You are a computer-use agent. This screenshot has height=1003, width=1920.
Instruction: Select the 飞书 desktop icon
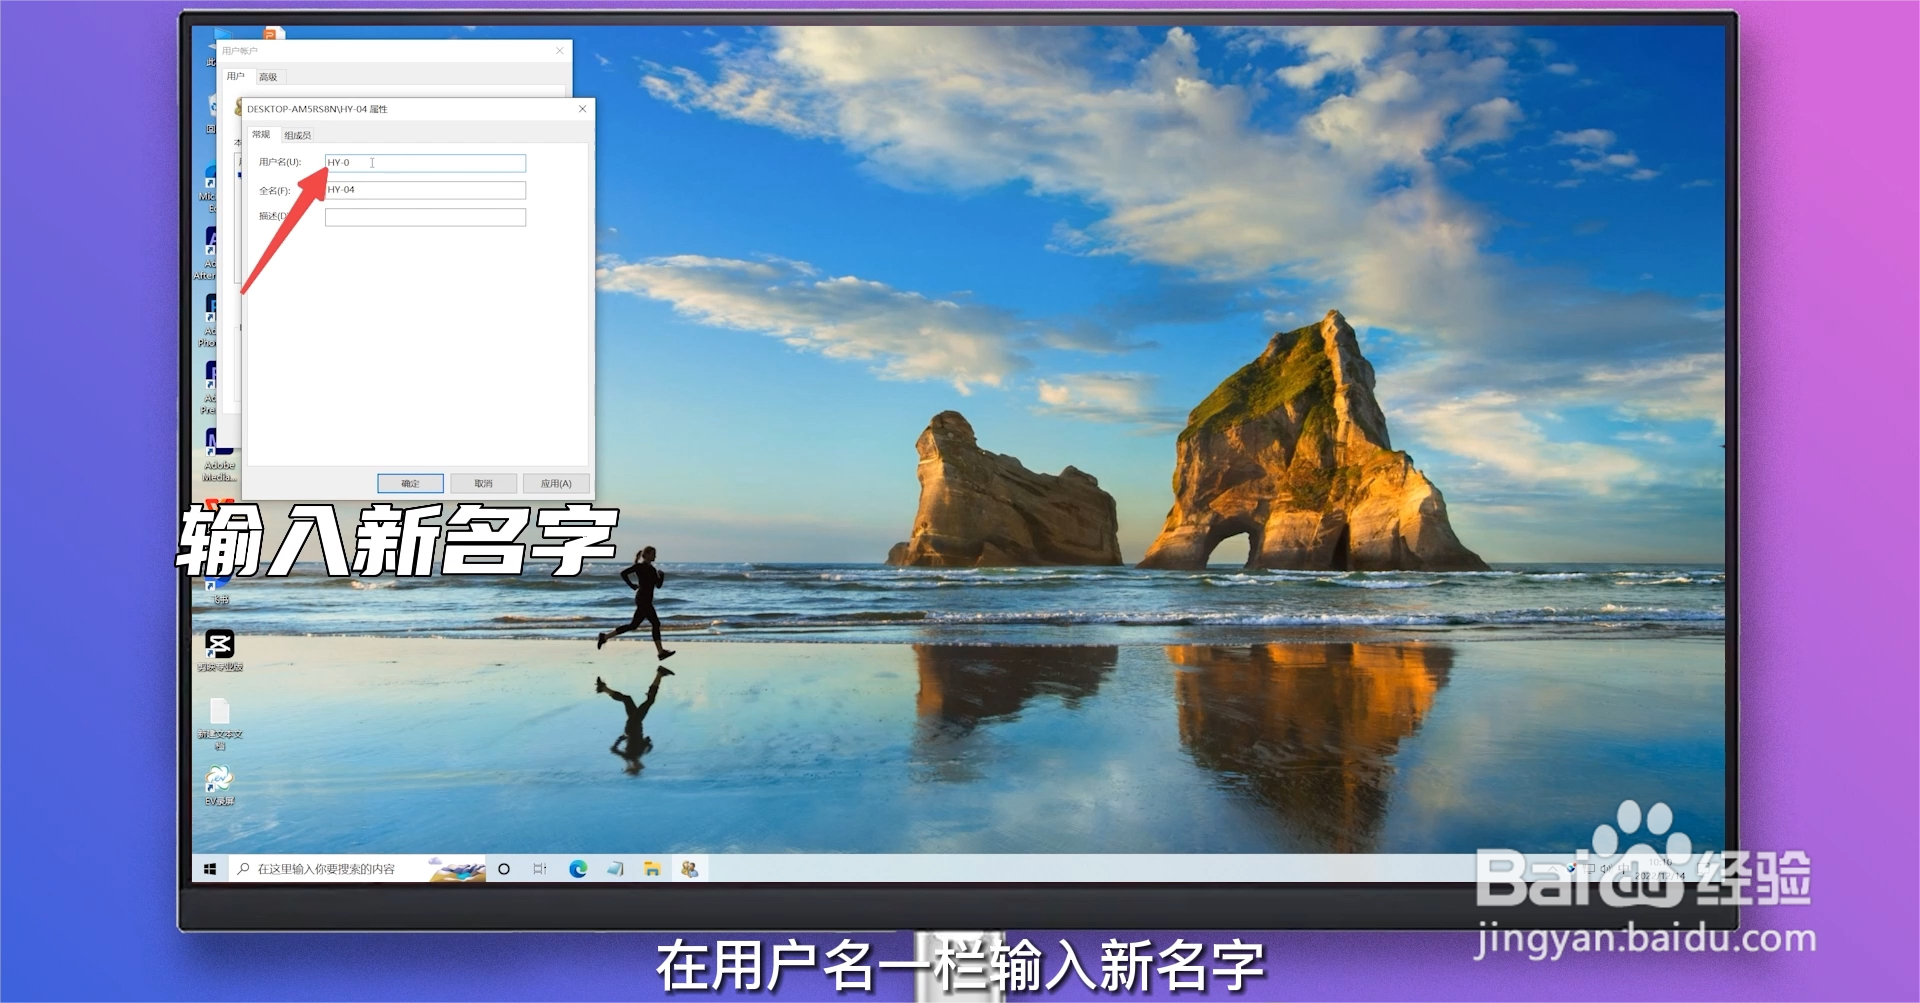point(220,590)
